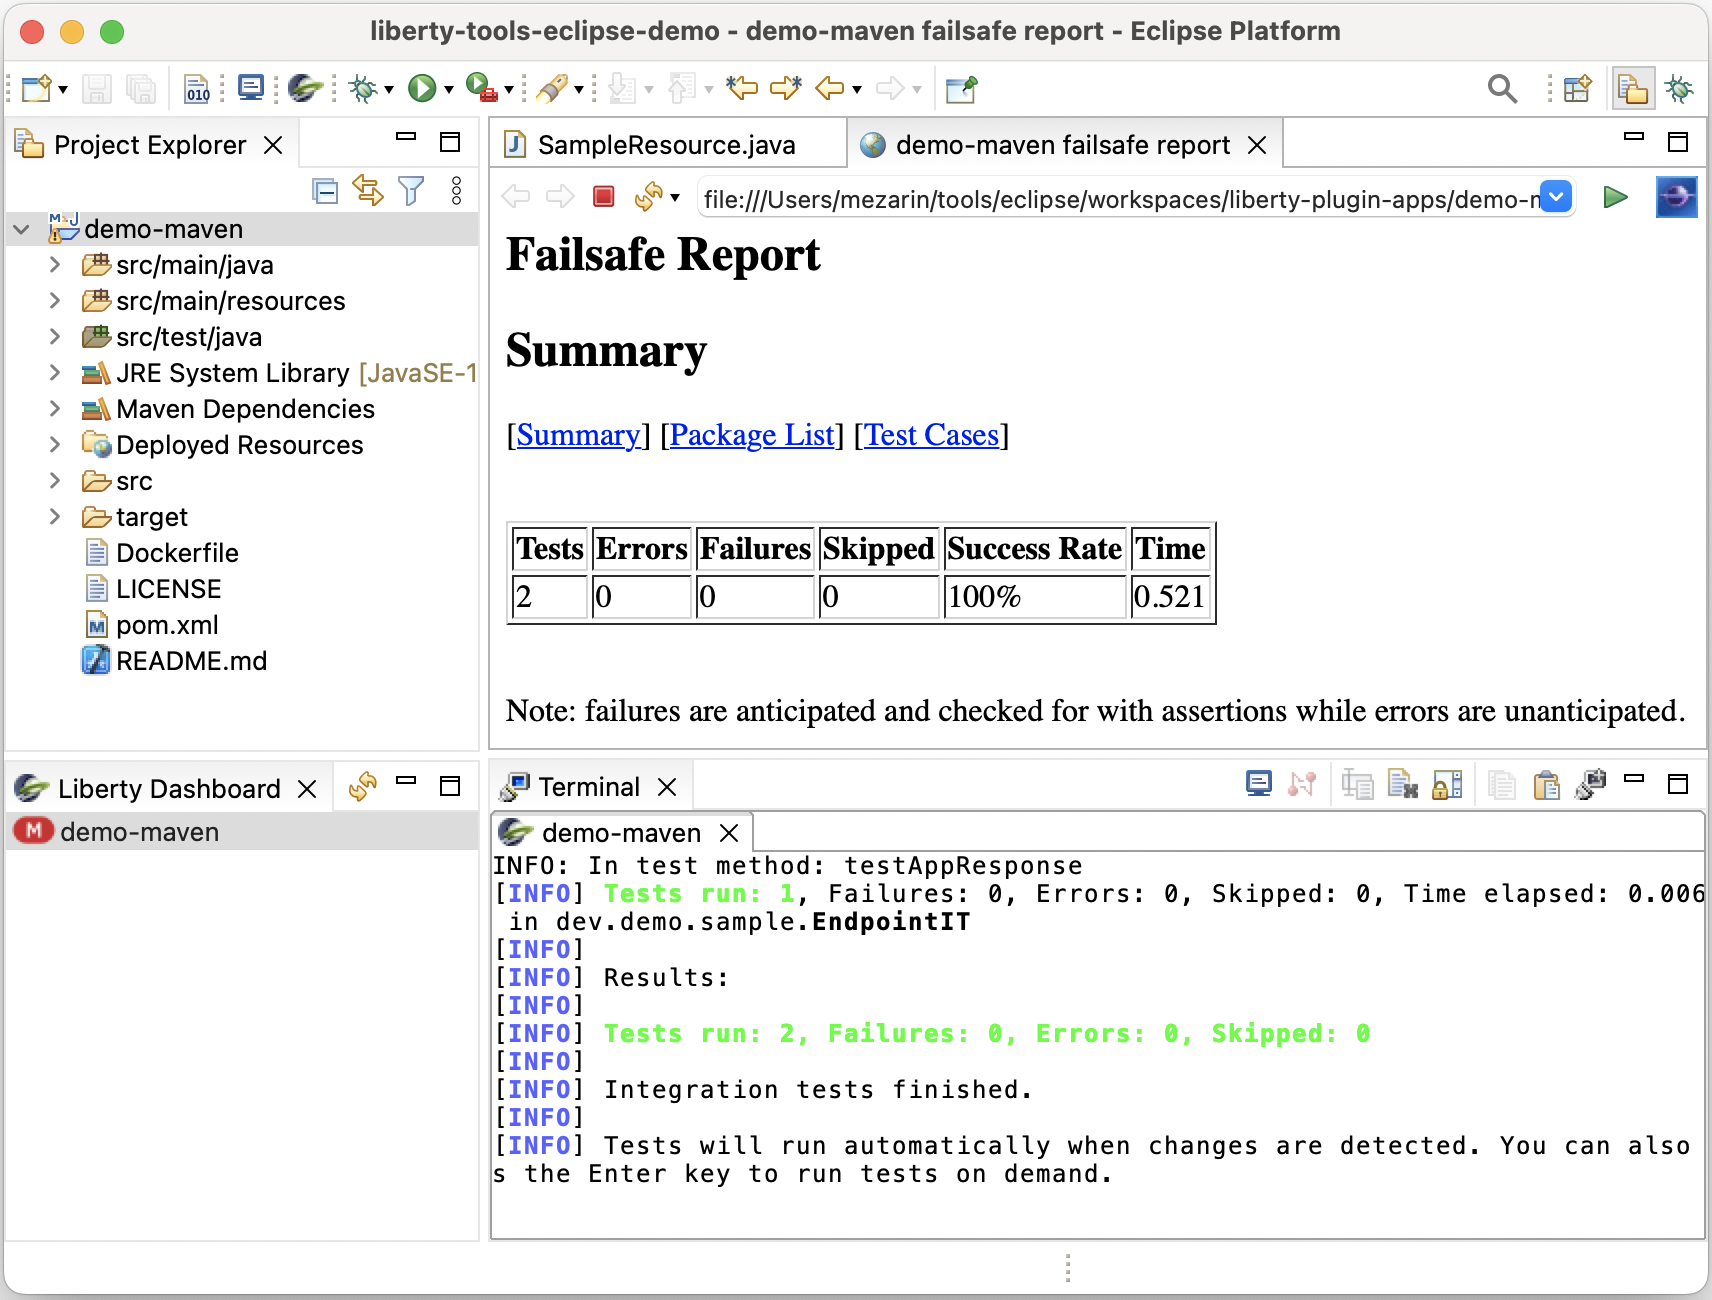
Task: Click the Eclipse globe icon in browser toolbar
Action: tap(1676, 197)
